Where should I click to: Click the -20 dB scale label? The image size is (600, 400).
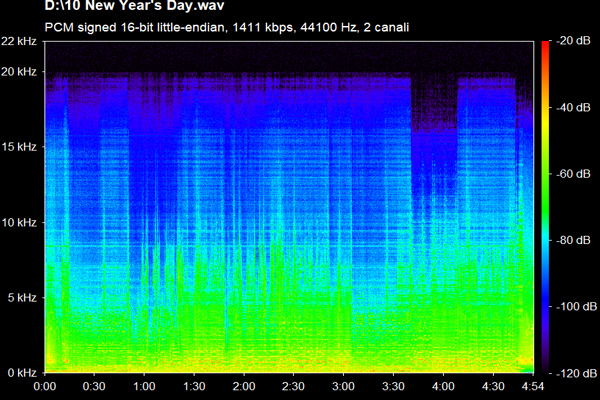pyautogui.click(x=573, y=41)
